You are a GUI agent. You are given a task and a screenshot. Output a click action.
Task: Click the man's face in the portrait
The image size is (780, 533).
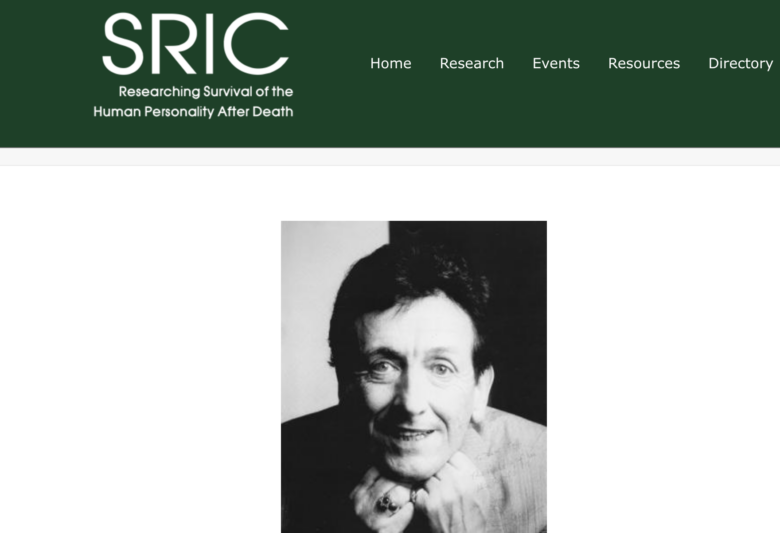click(x=417, y=388)
